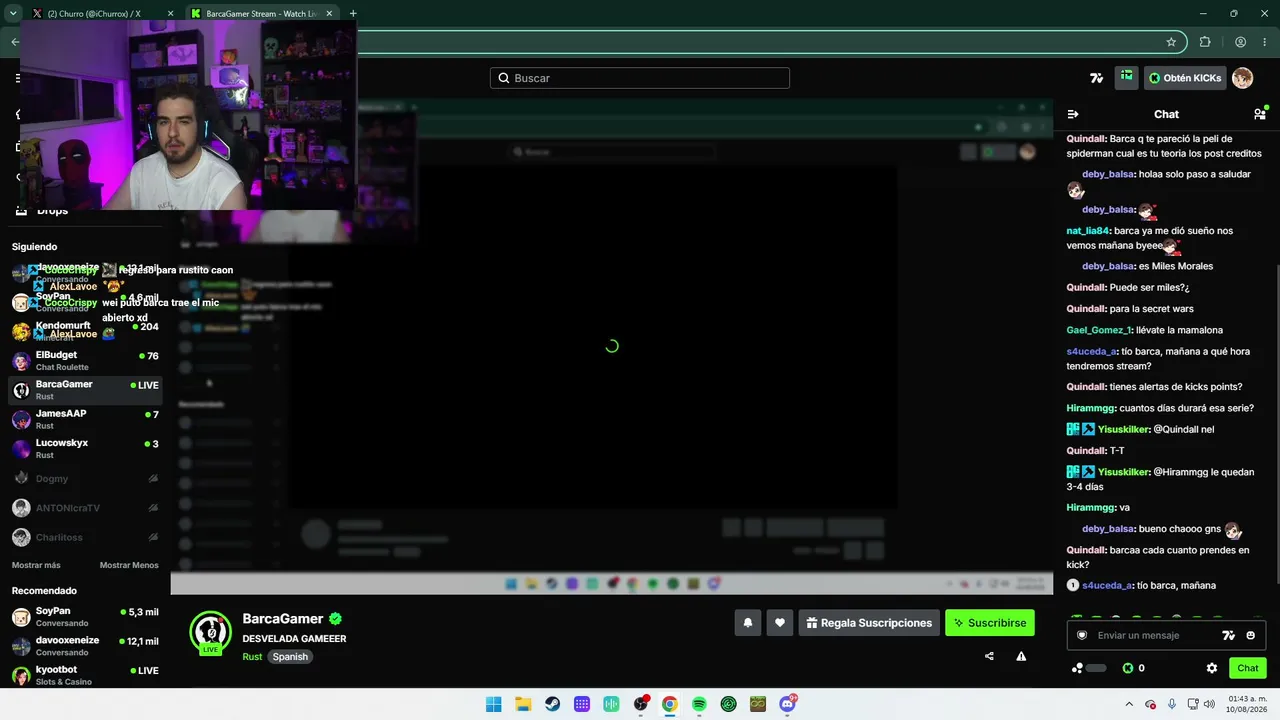This screenshot has width=1280, height=720.
Task: Open the clock and date panel
Action: (x=1247, y=704)
